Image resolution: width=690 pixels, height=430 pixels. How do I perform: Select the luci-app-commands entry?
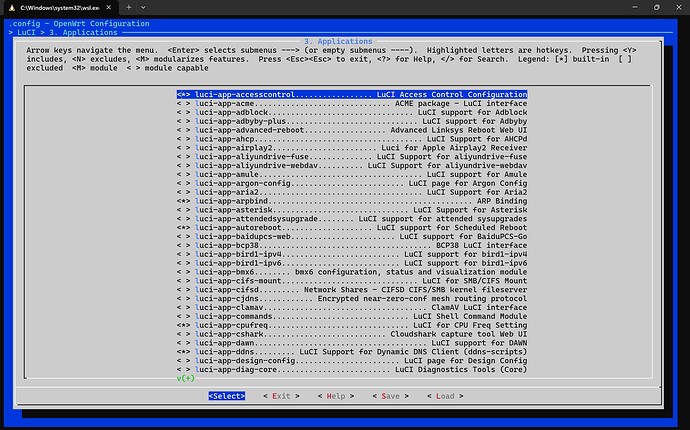tap(352, 316)
